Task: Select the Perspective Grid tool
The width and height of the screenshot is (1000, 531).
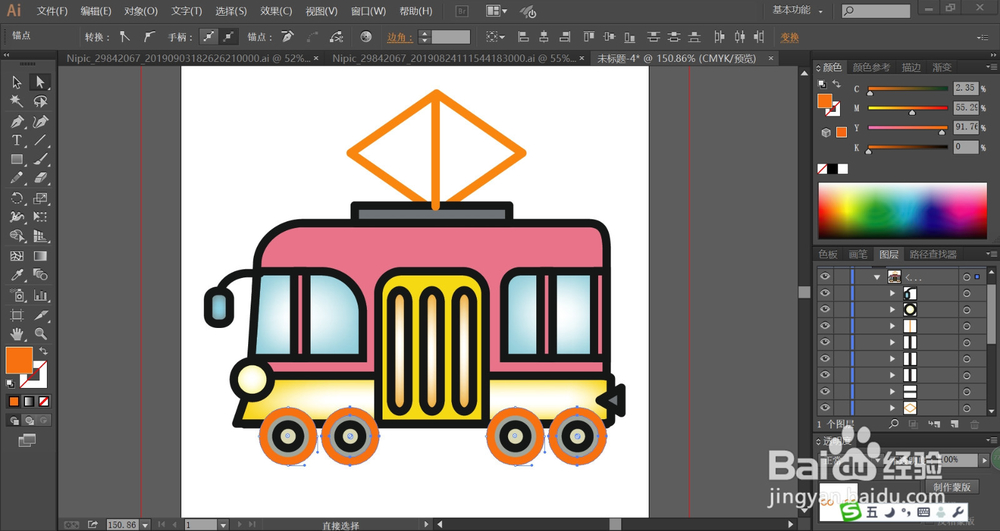Action: (40, 236)
